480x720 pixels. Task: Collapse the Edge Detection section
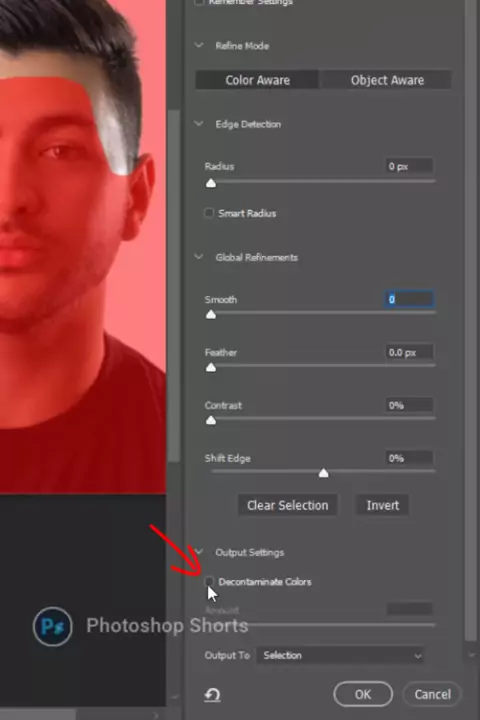point(199,124)
